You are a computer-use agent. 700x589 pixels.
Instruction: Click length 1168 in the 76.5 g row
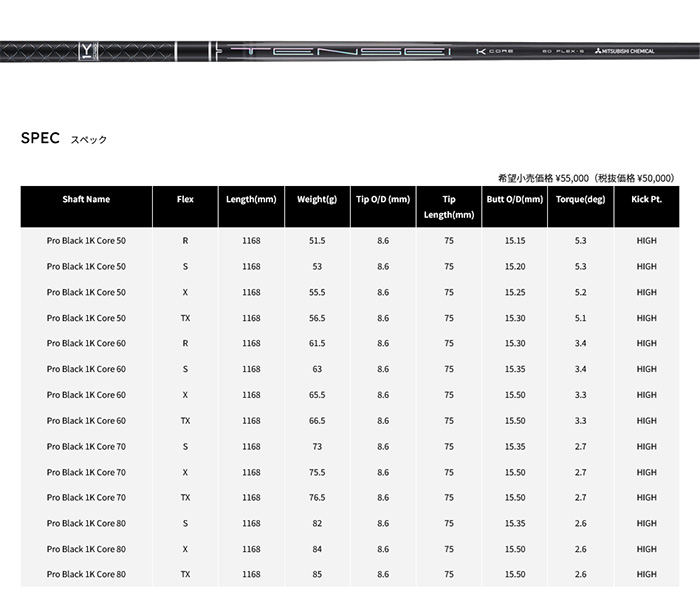point(251,497)
